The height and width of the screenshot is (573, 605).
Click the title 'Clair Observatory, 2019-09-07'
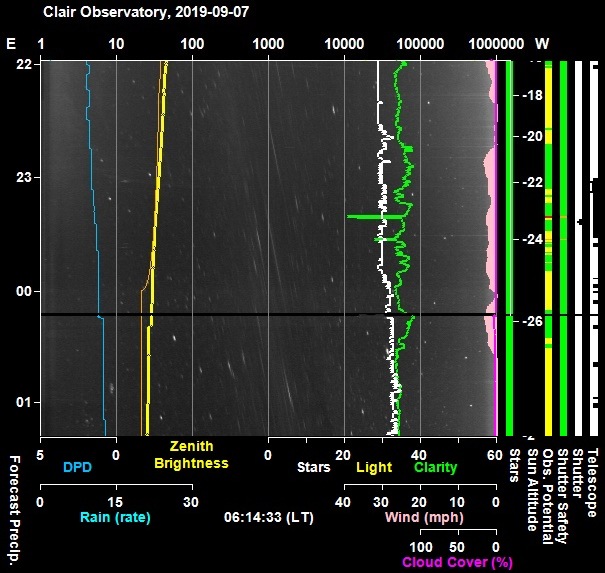146,12
